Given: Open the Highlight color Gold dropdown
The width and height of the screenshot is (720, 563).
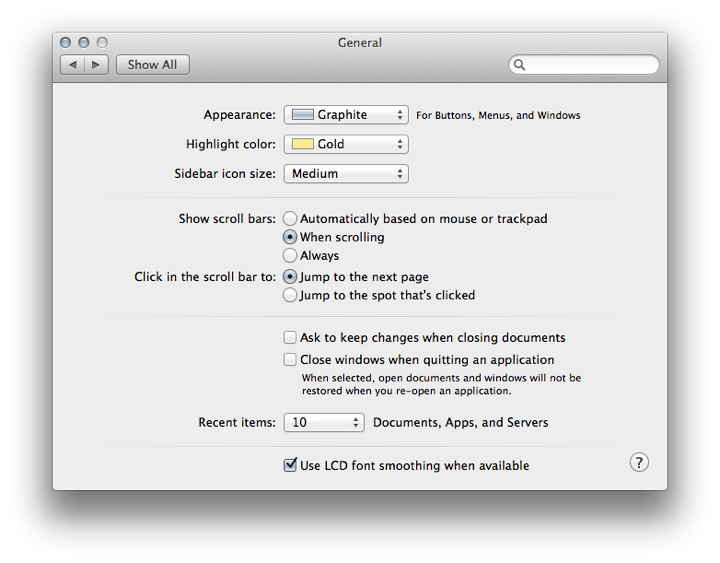Looking at the screenshot, I should pyautogui.click(x=346, y=144).
